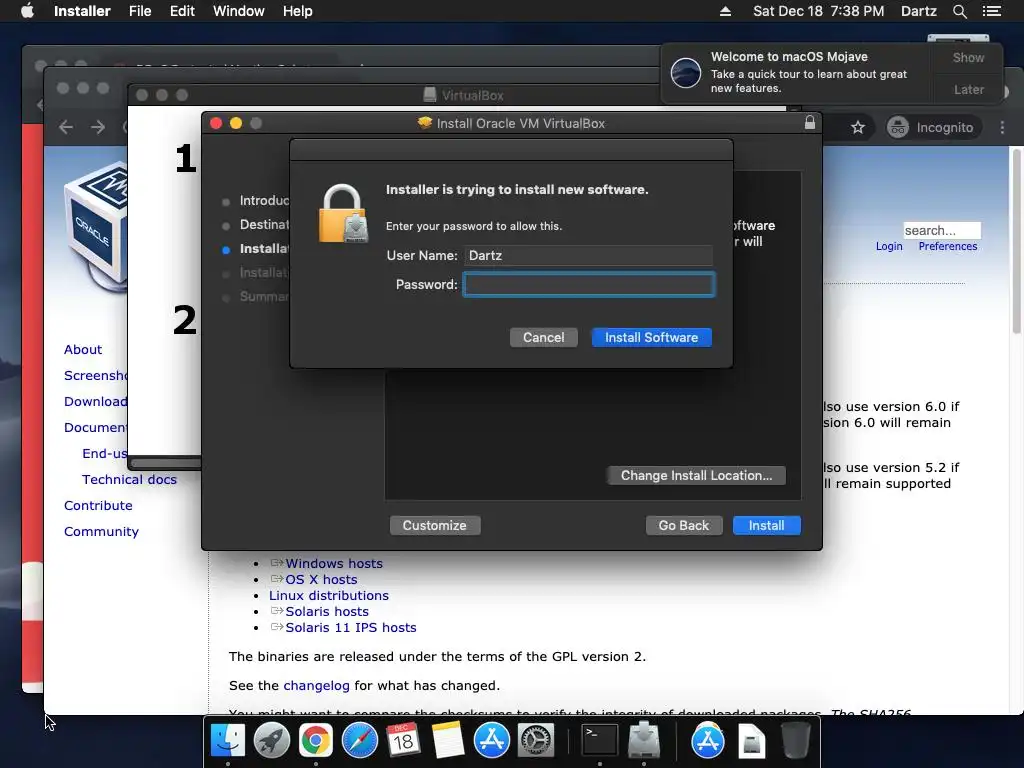Open the Windows hosts download link
1024x768 pixels.
pyautogui.click(x=334, y=564)
